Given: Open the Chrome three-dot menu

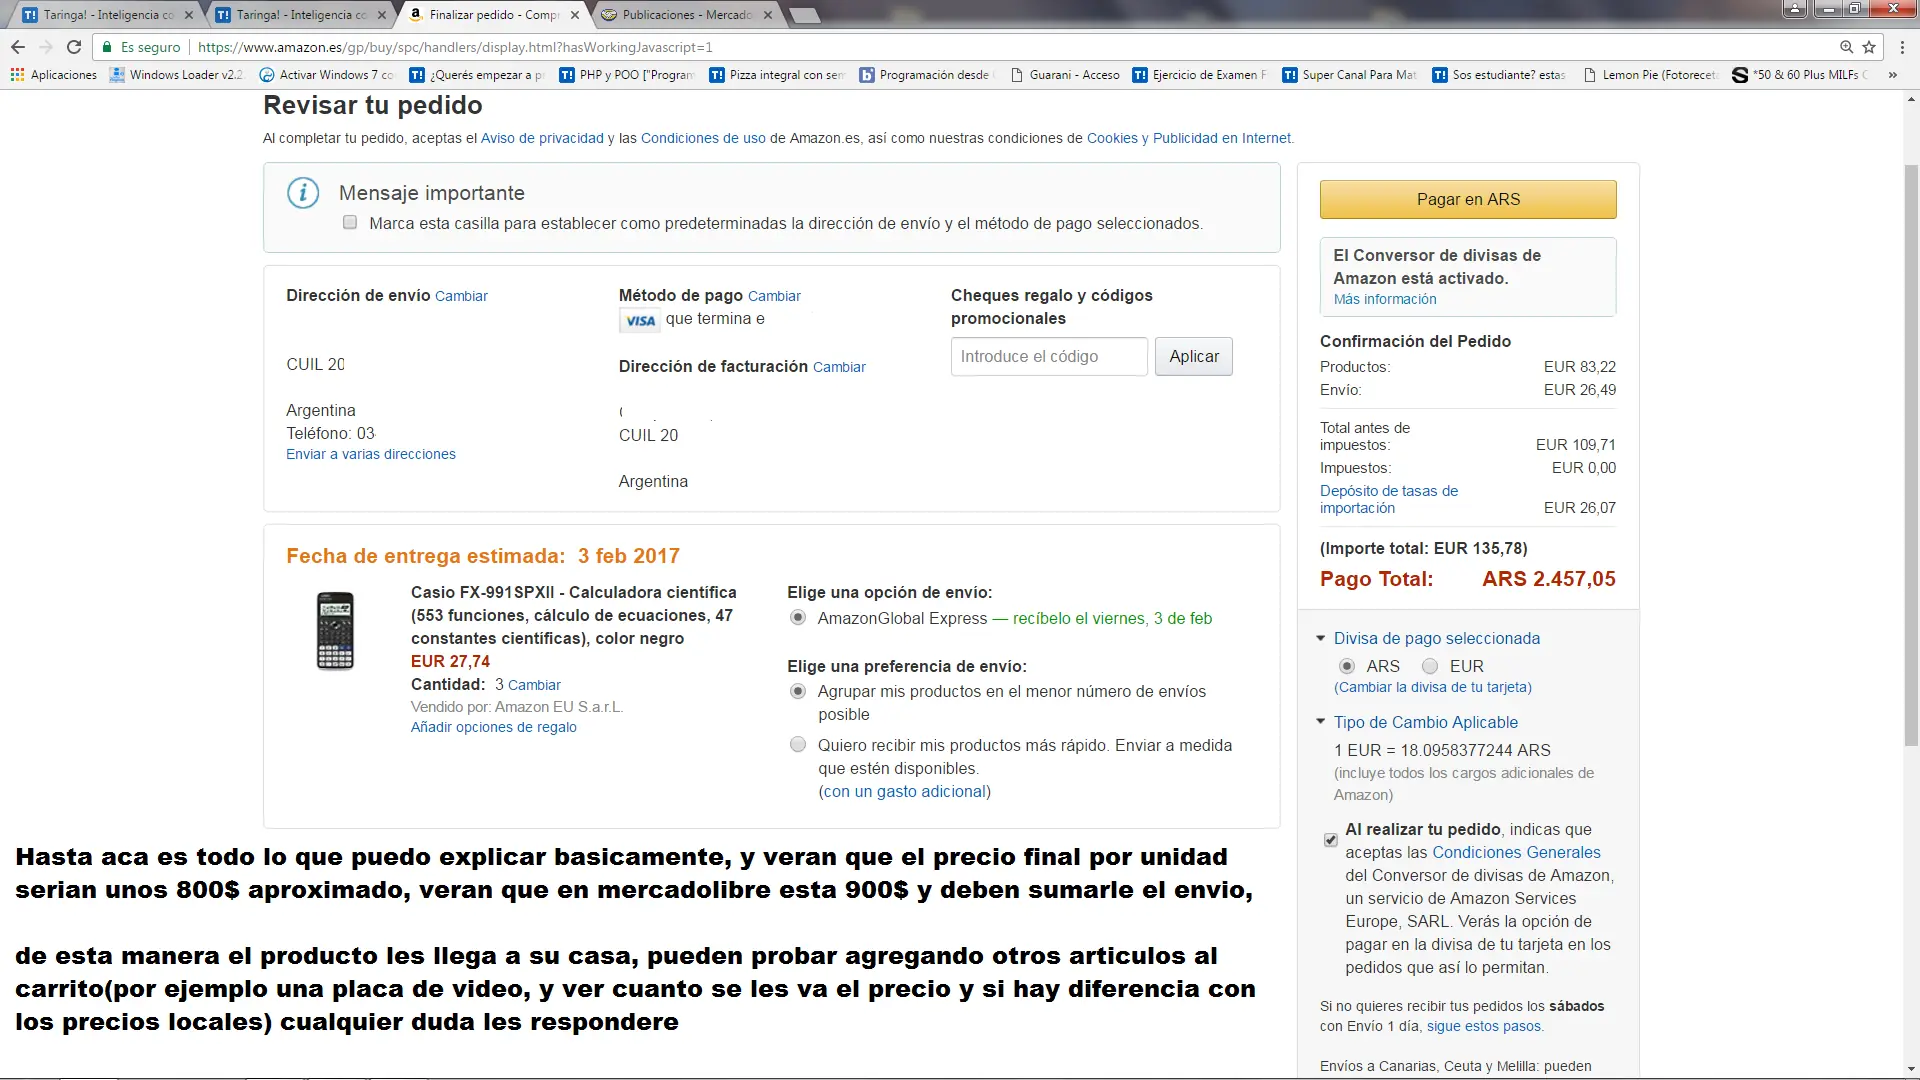Looking at the screenshot, I should pos(1900,47).
